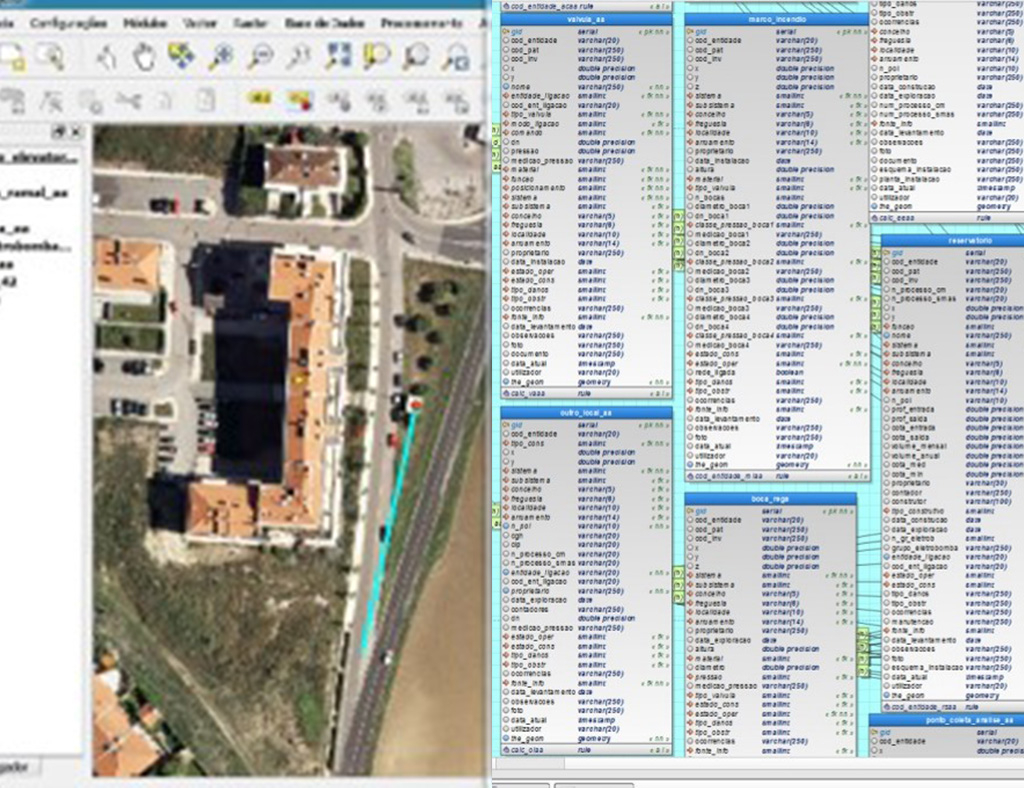Select the _ramal_aa layer in the panel
1024x788 pixels.
[35, 193]
